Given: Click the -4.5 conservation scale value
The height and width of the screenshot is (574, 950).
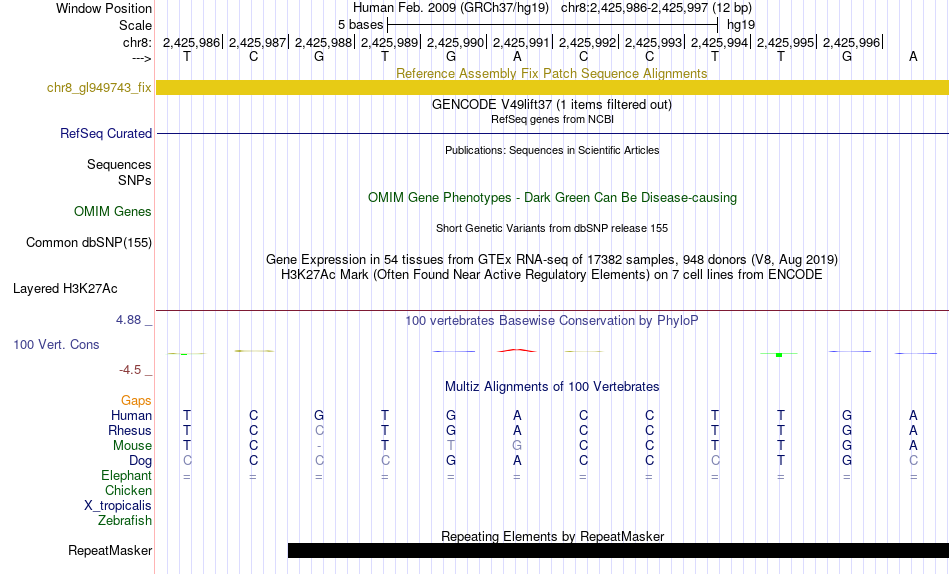Looking at the screenshot, I should click(130, 370).
